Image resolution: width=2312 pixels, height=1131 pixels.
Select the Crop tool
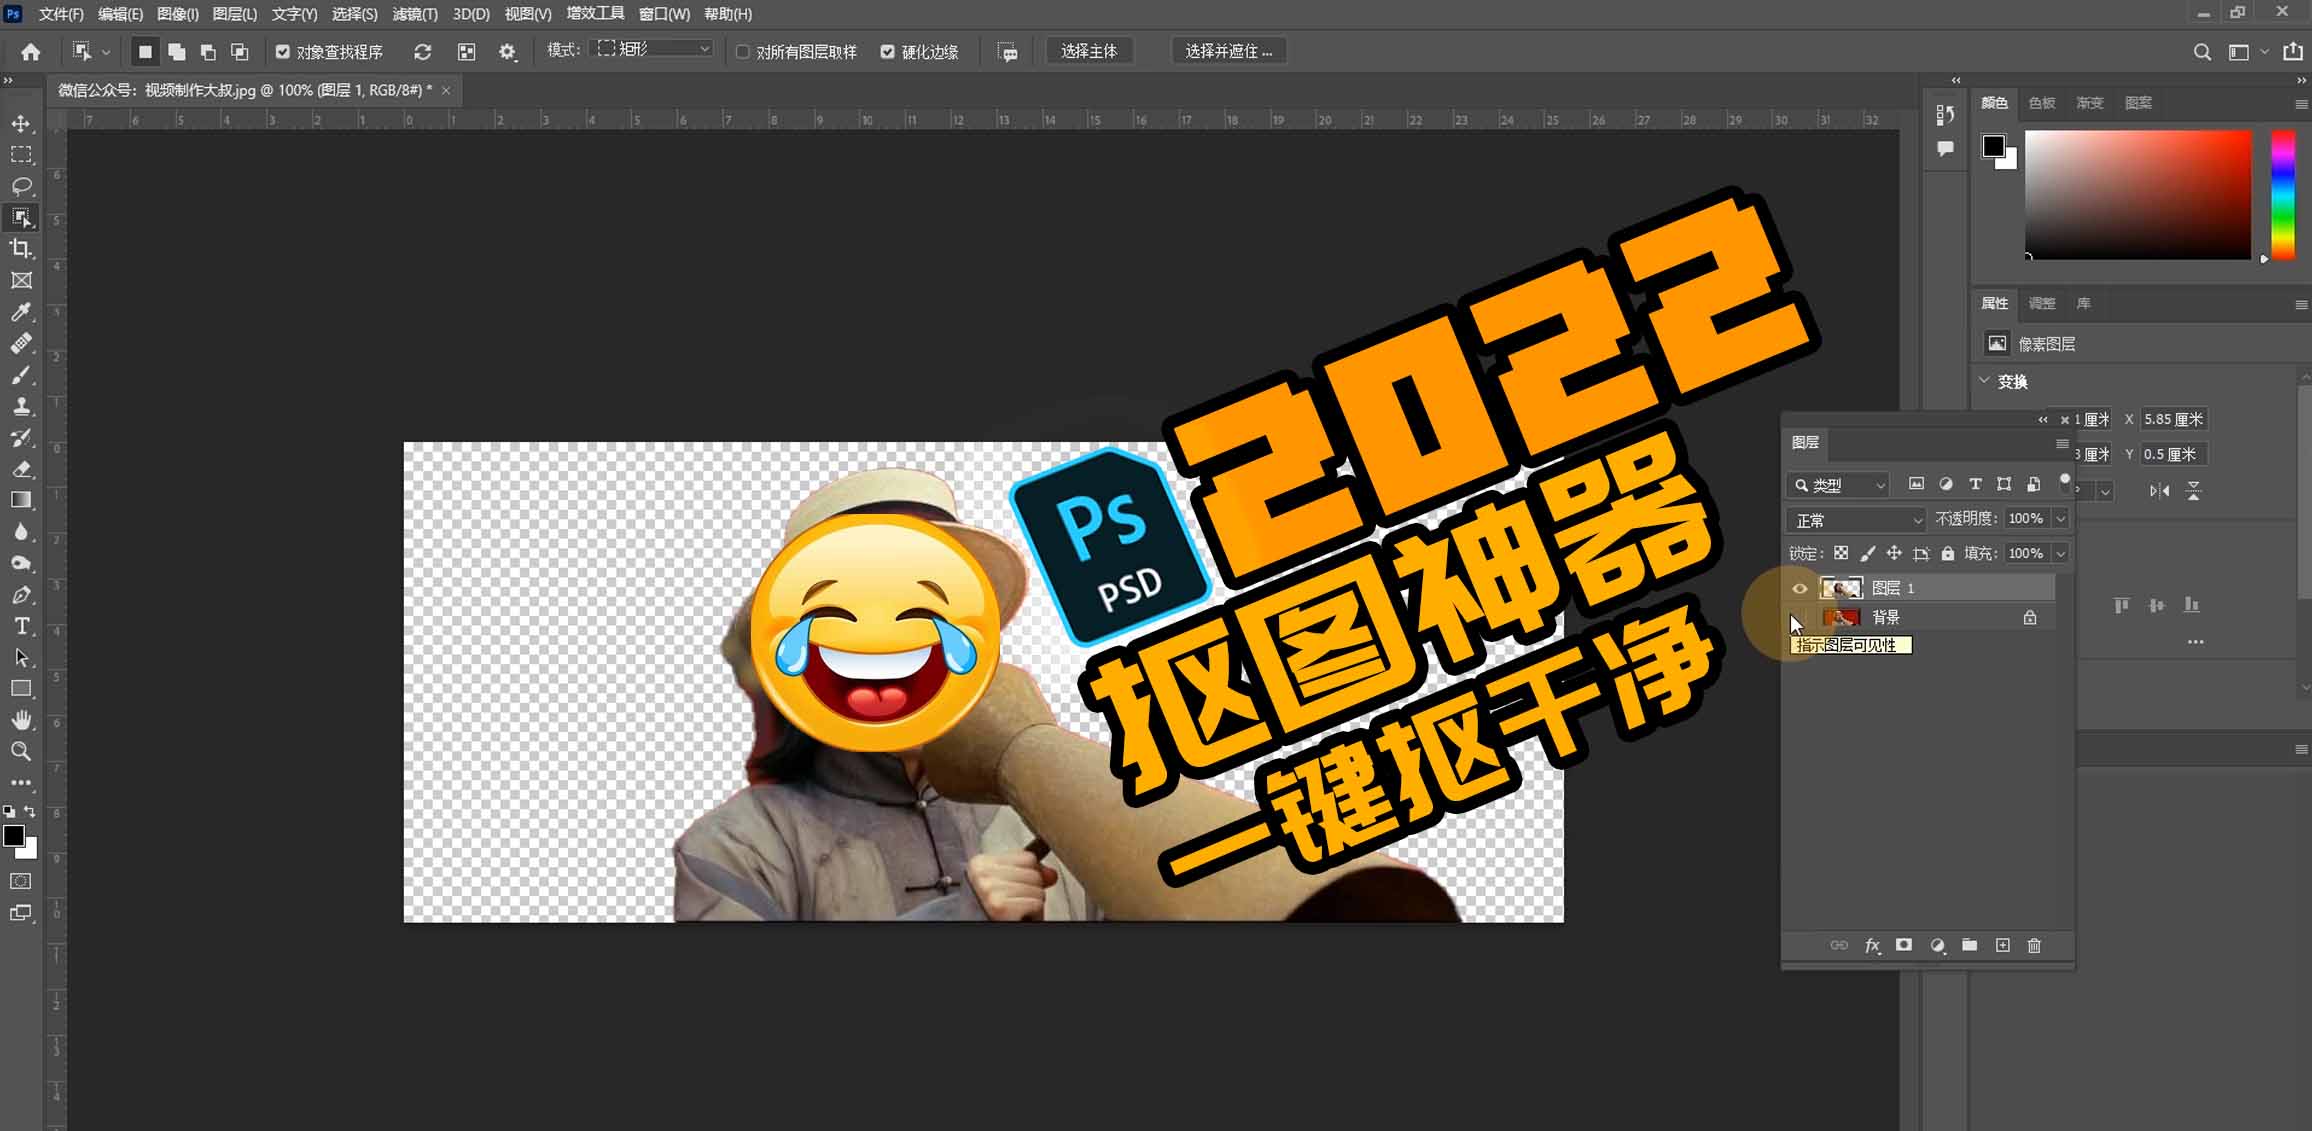(21, 249)
